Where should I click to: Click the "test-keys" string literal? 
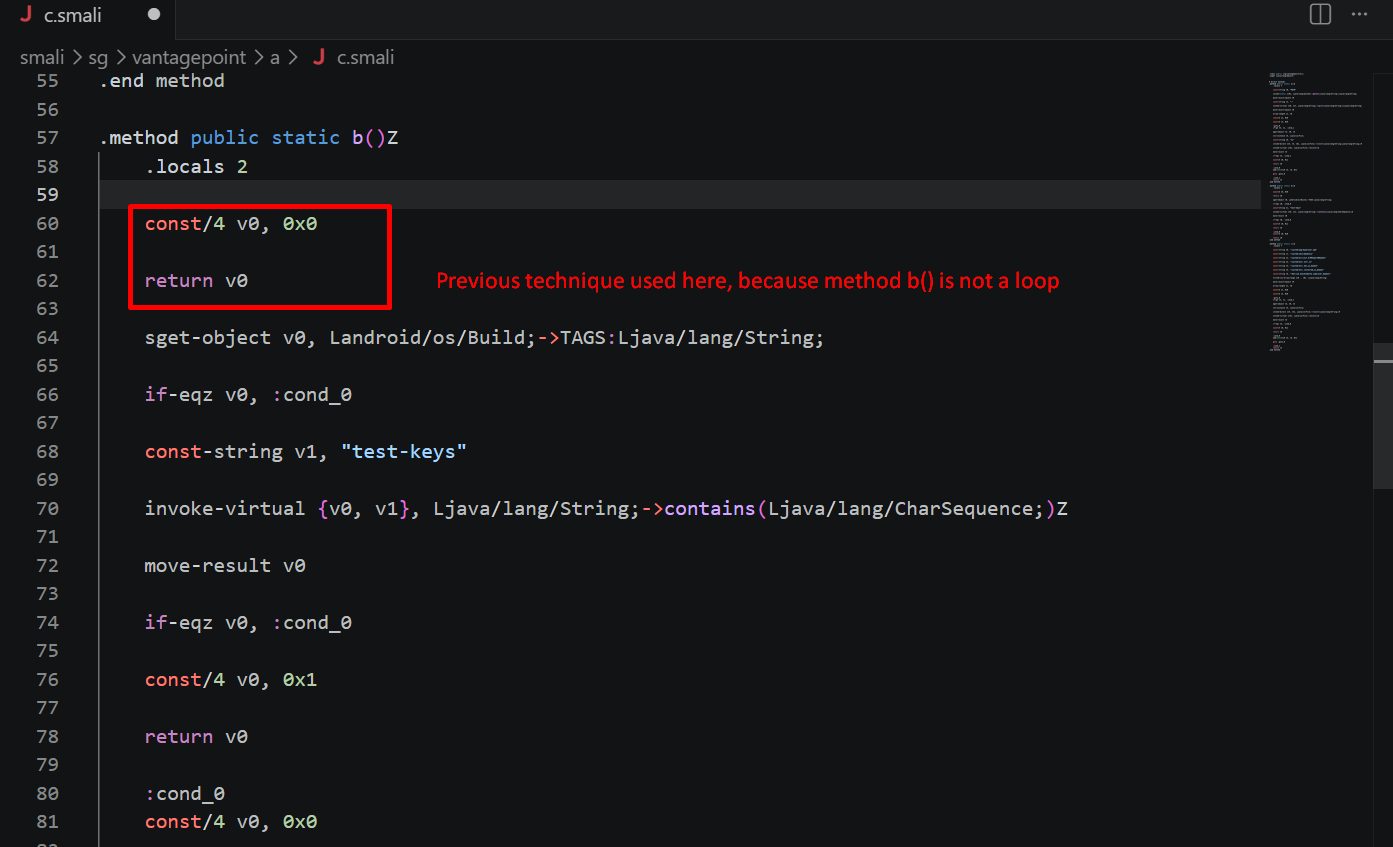[x=404, y=452]
